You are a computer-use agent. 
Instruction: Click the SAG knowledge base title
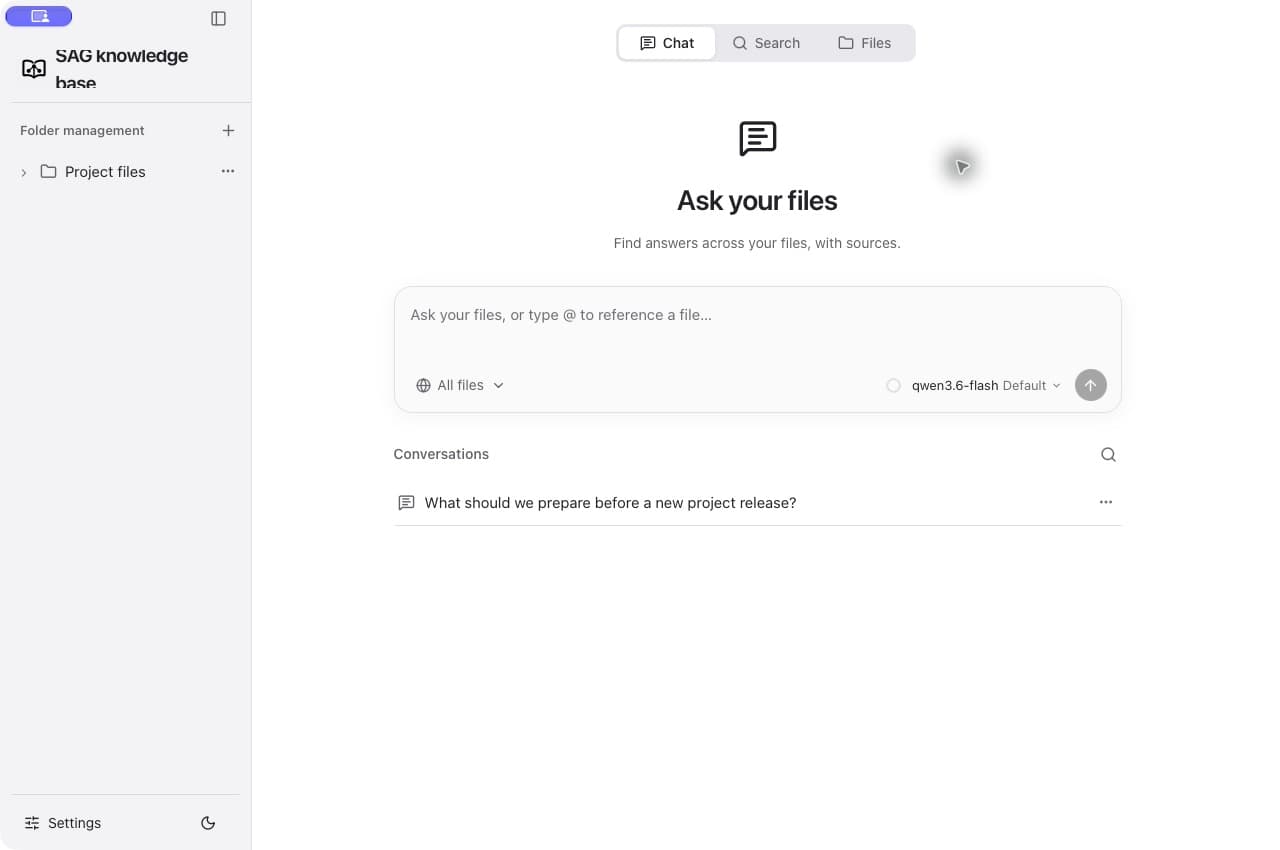pos(121,69)
